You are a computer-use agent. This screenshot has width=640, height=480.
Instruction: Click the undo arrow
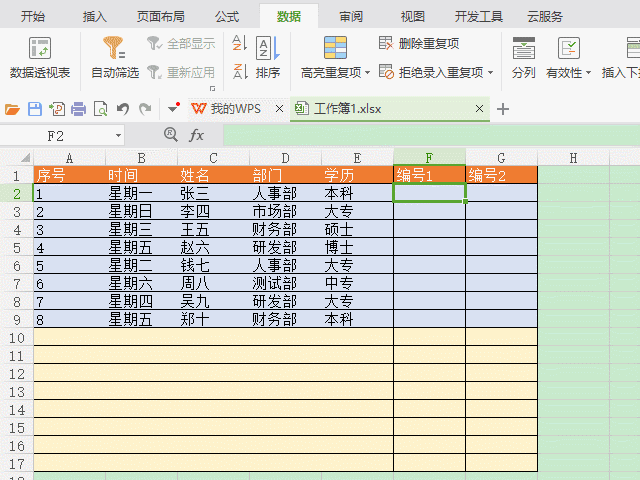(122, 109)
